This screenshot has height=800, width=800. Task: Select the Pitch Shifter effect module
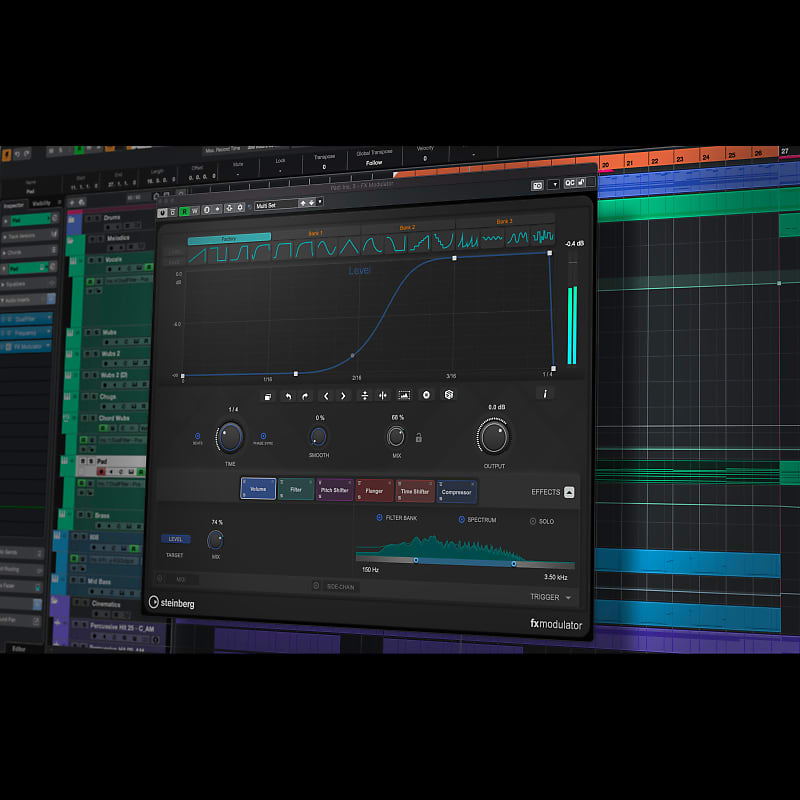point(335,490)
